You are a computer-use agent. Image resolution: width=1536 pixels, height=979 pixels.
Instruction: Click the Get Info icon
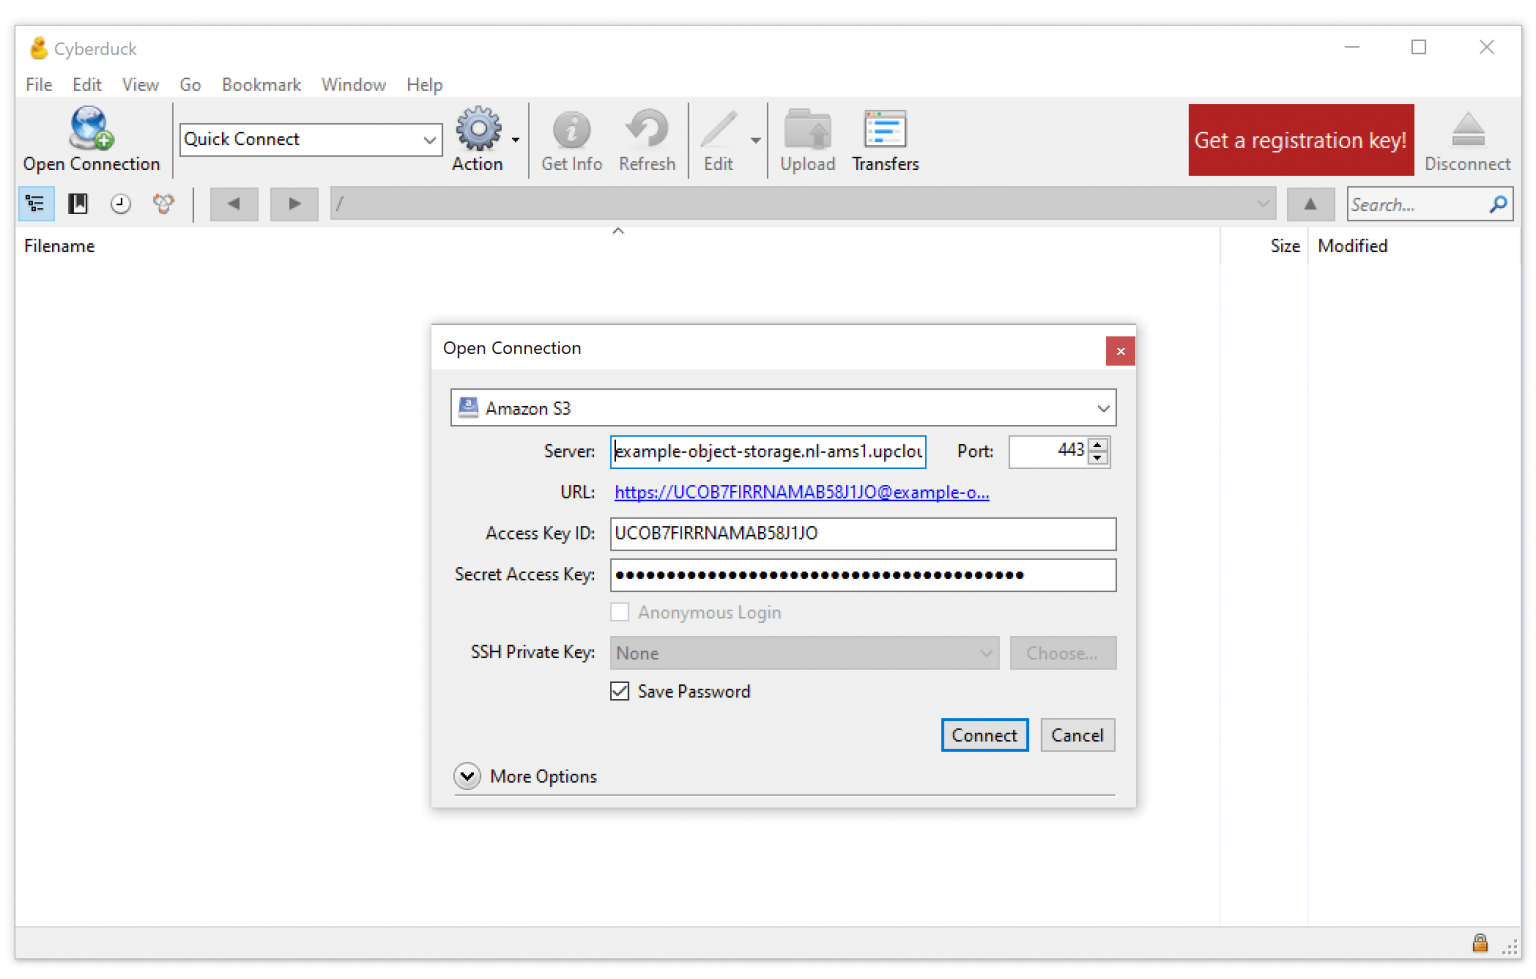click(x=571, y=129)
